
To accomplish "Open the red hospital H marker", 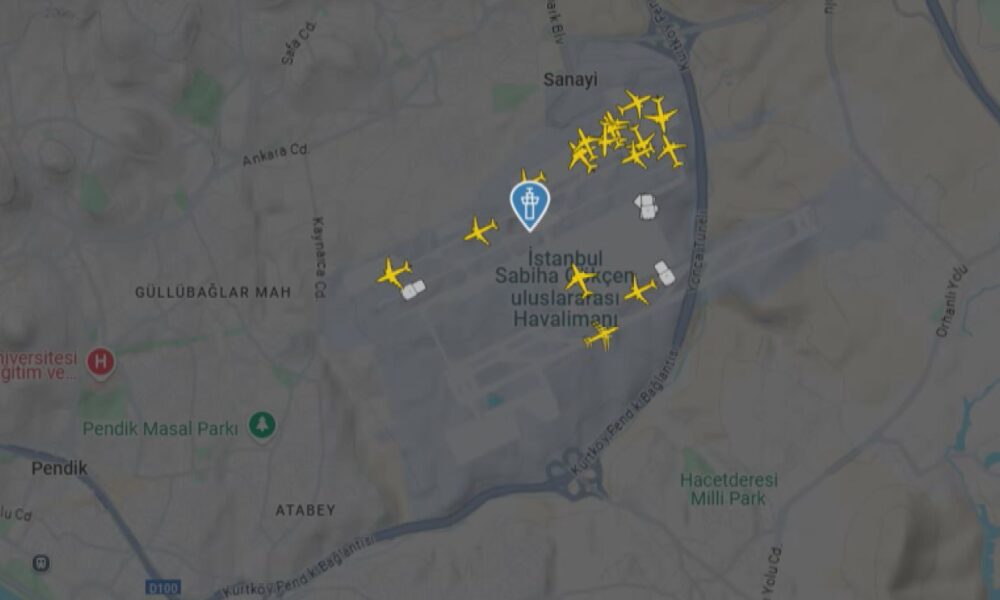I will tap(100, 363).
